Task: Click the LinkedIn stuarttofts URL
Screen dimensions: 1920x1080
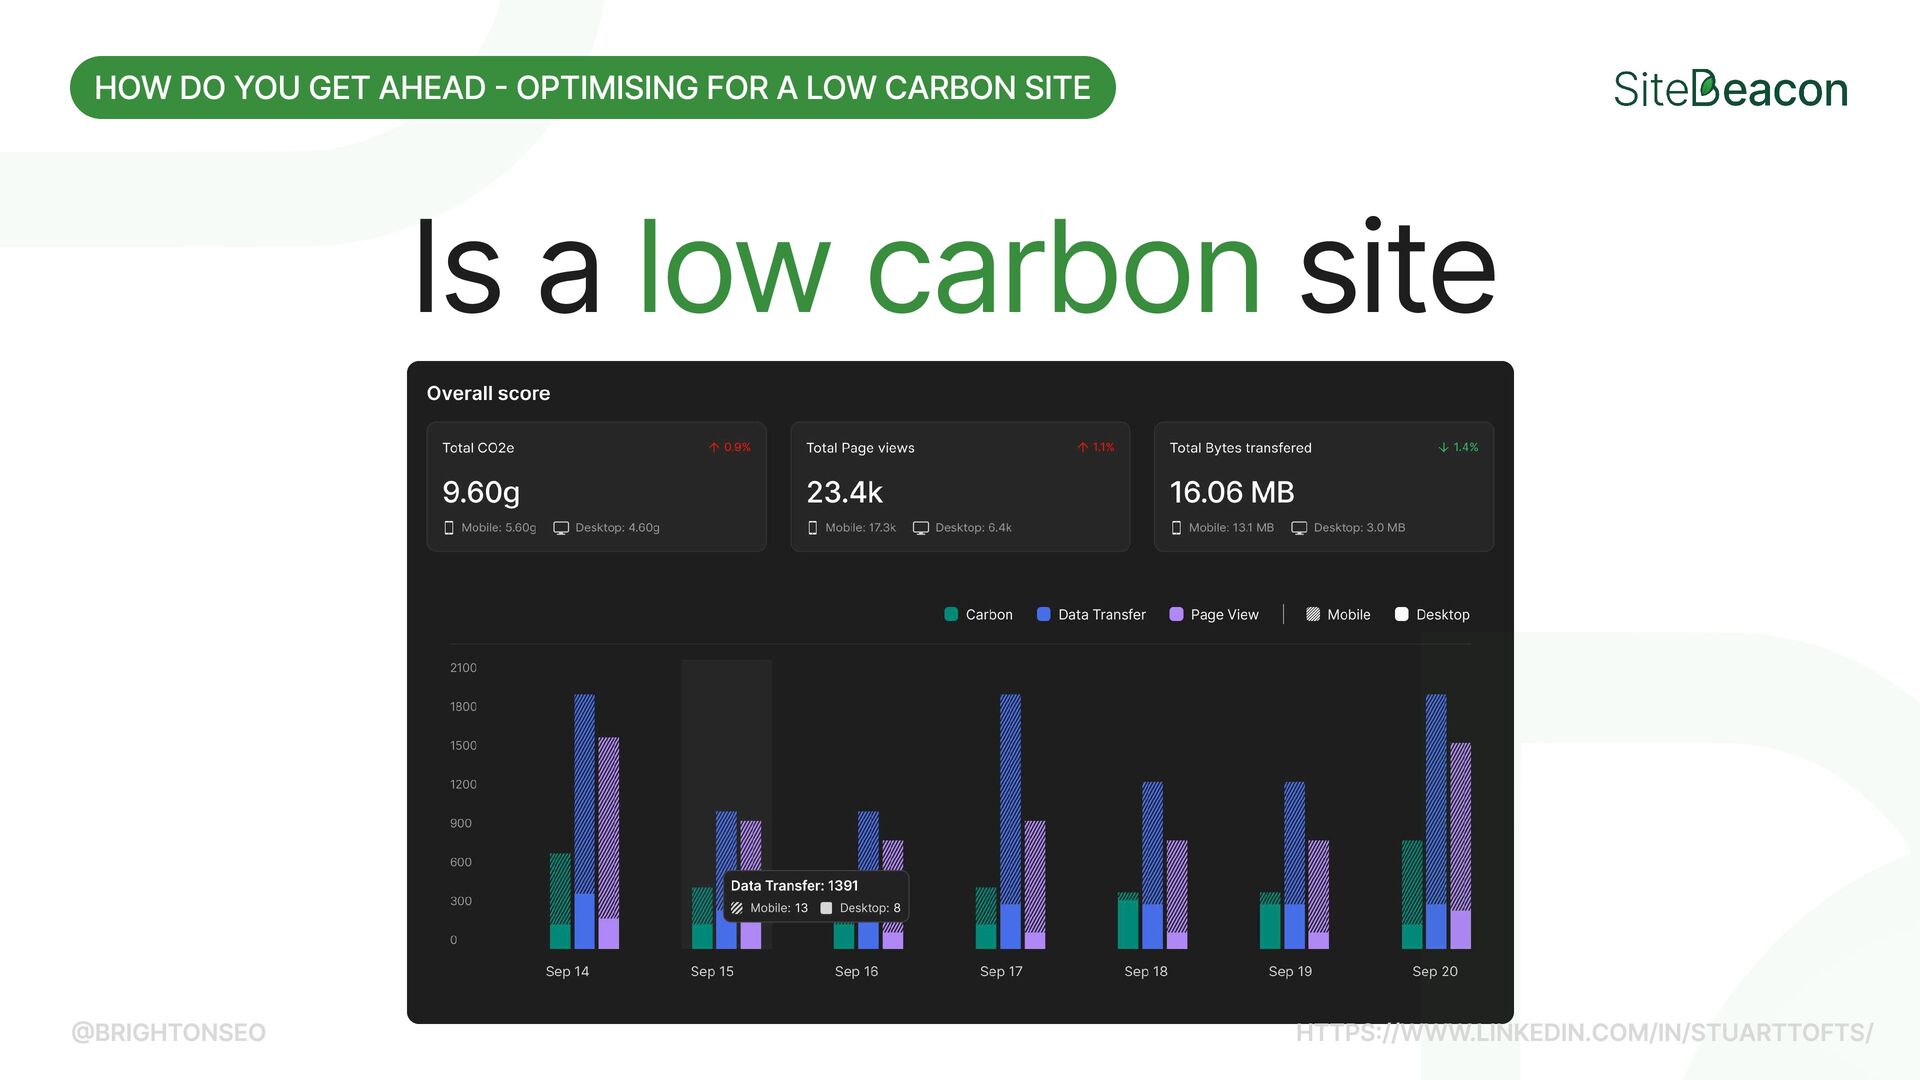Action: 1584,1032
